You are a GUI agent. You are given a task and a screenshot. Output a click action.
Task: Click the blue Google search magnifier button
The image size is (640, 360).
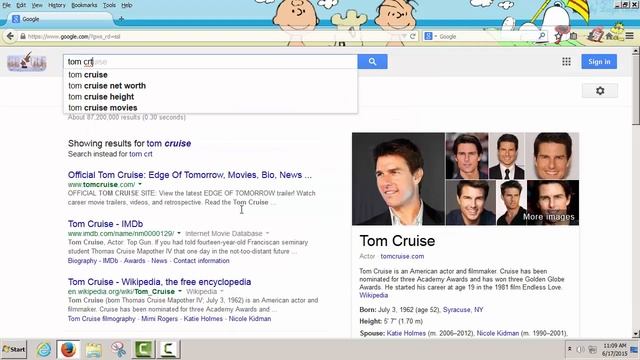[x=372, y=62]
